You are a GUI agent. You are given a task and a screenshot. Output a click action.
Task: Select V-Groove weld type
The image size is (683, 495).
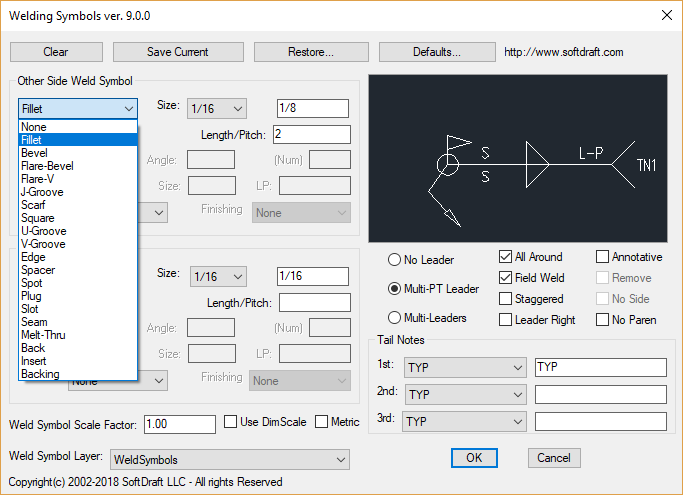point(78,244)
